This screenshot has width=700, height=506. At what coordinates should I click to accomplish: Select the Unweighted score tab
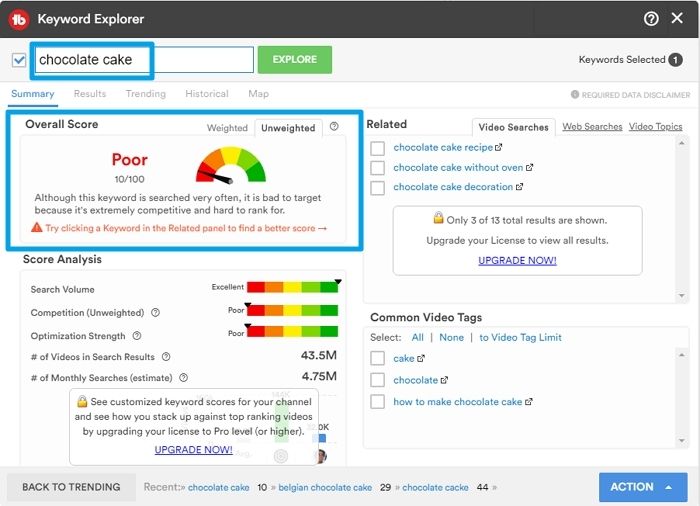point(288,128)
